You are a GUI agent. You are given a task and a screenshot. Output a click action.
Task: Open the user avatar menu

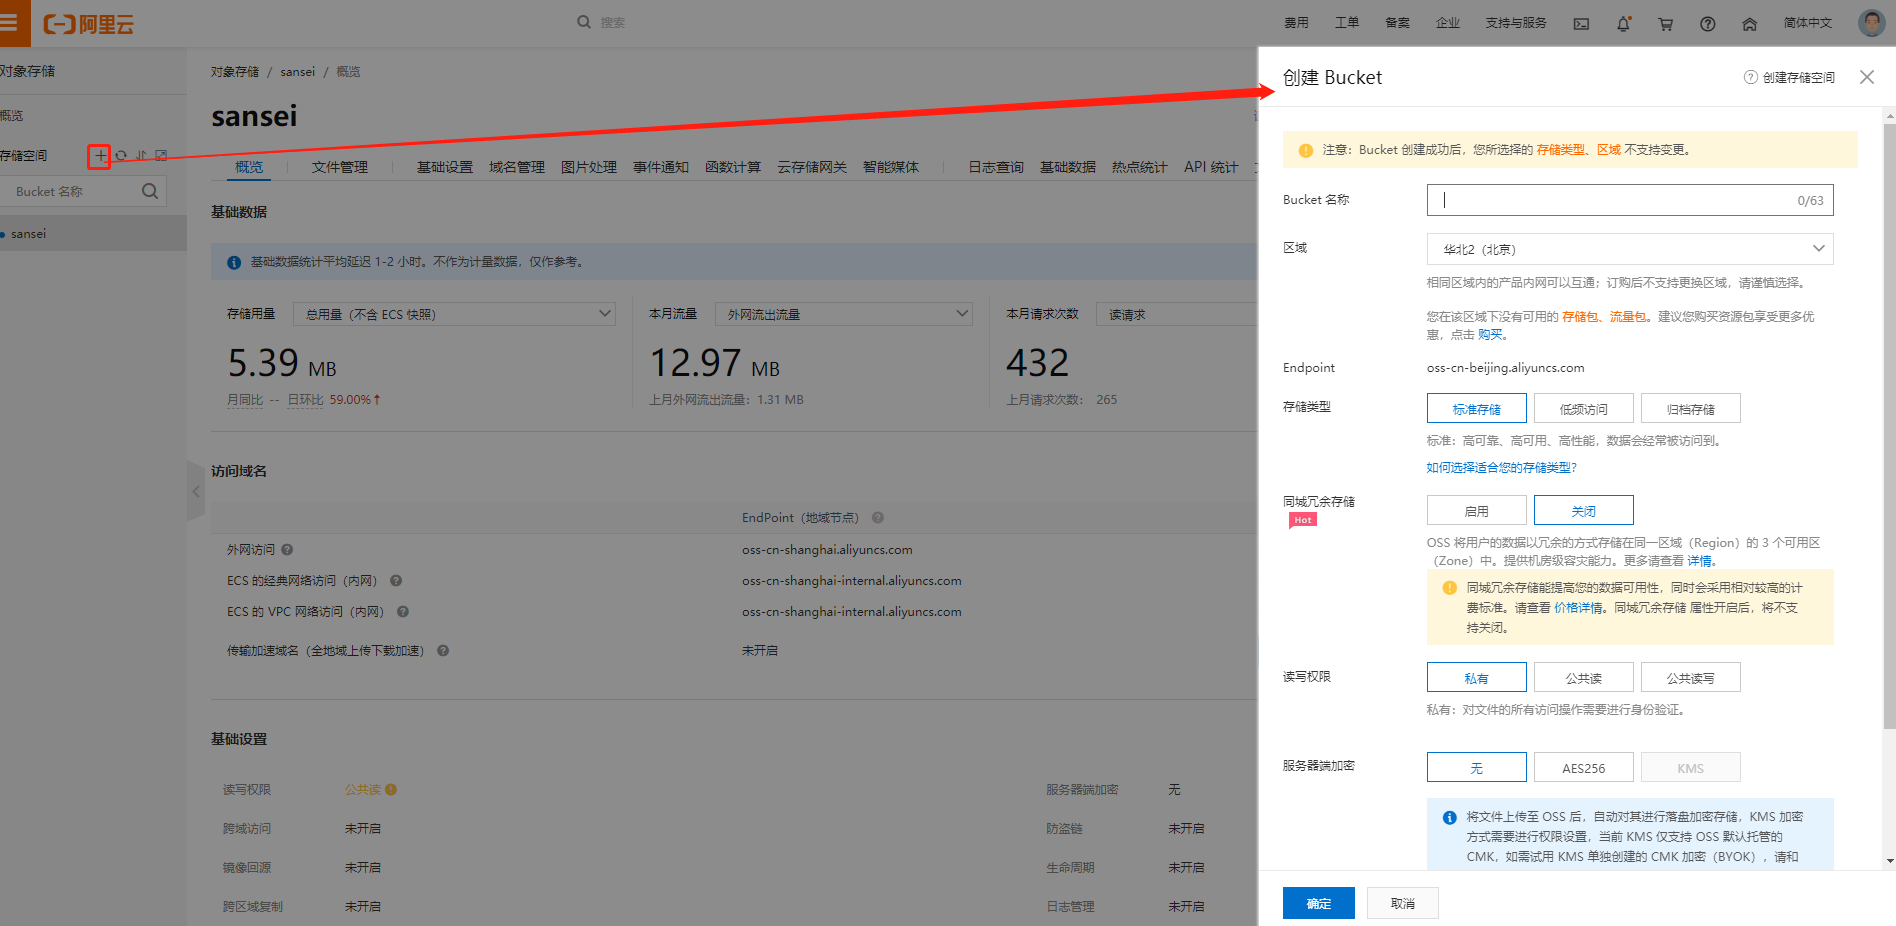click(x=1871, y=22)
